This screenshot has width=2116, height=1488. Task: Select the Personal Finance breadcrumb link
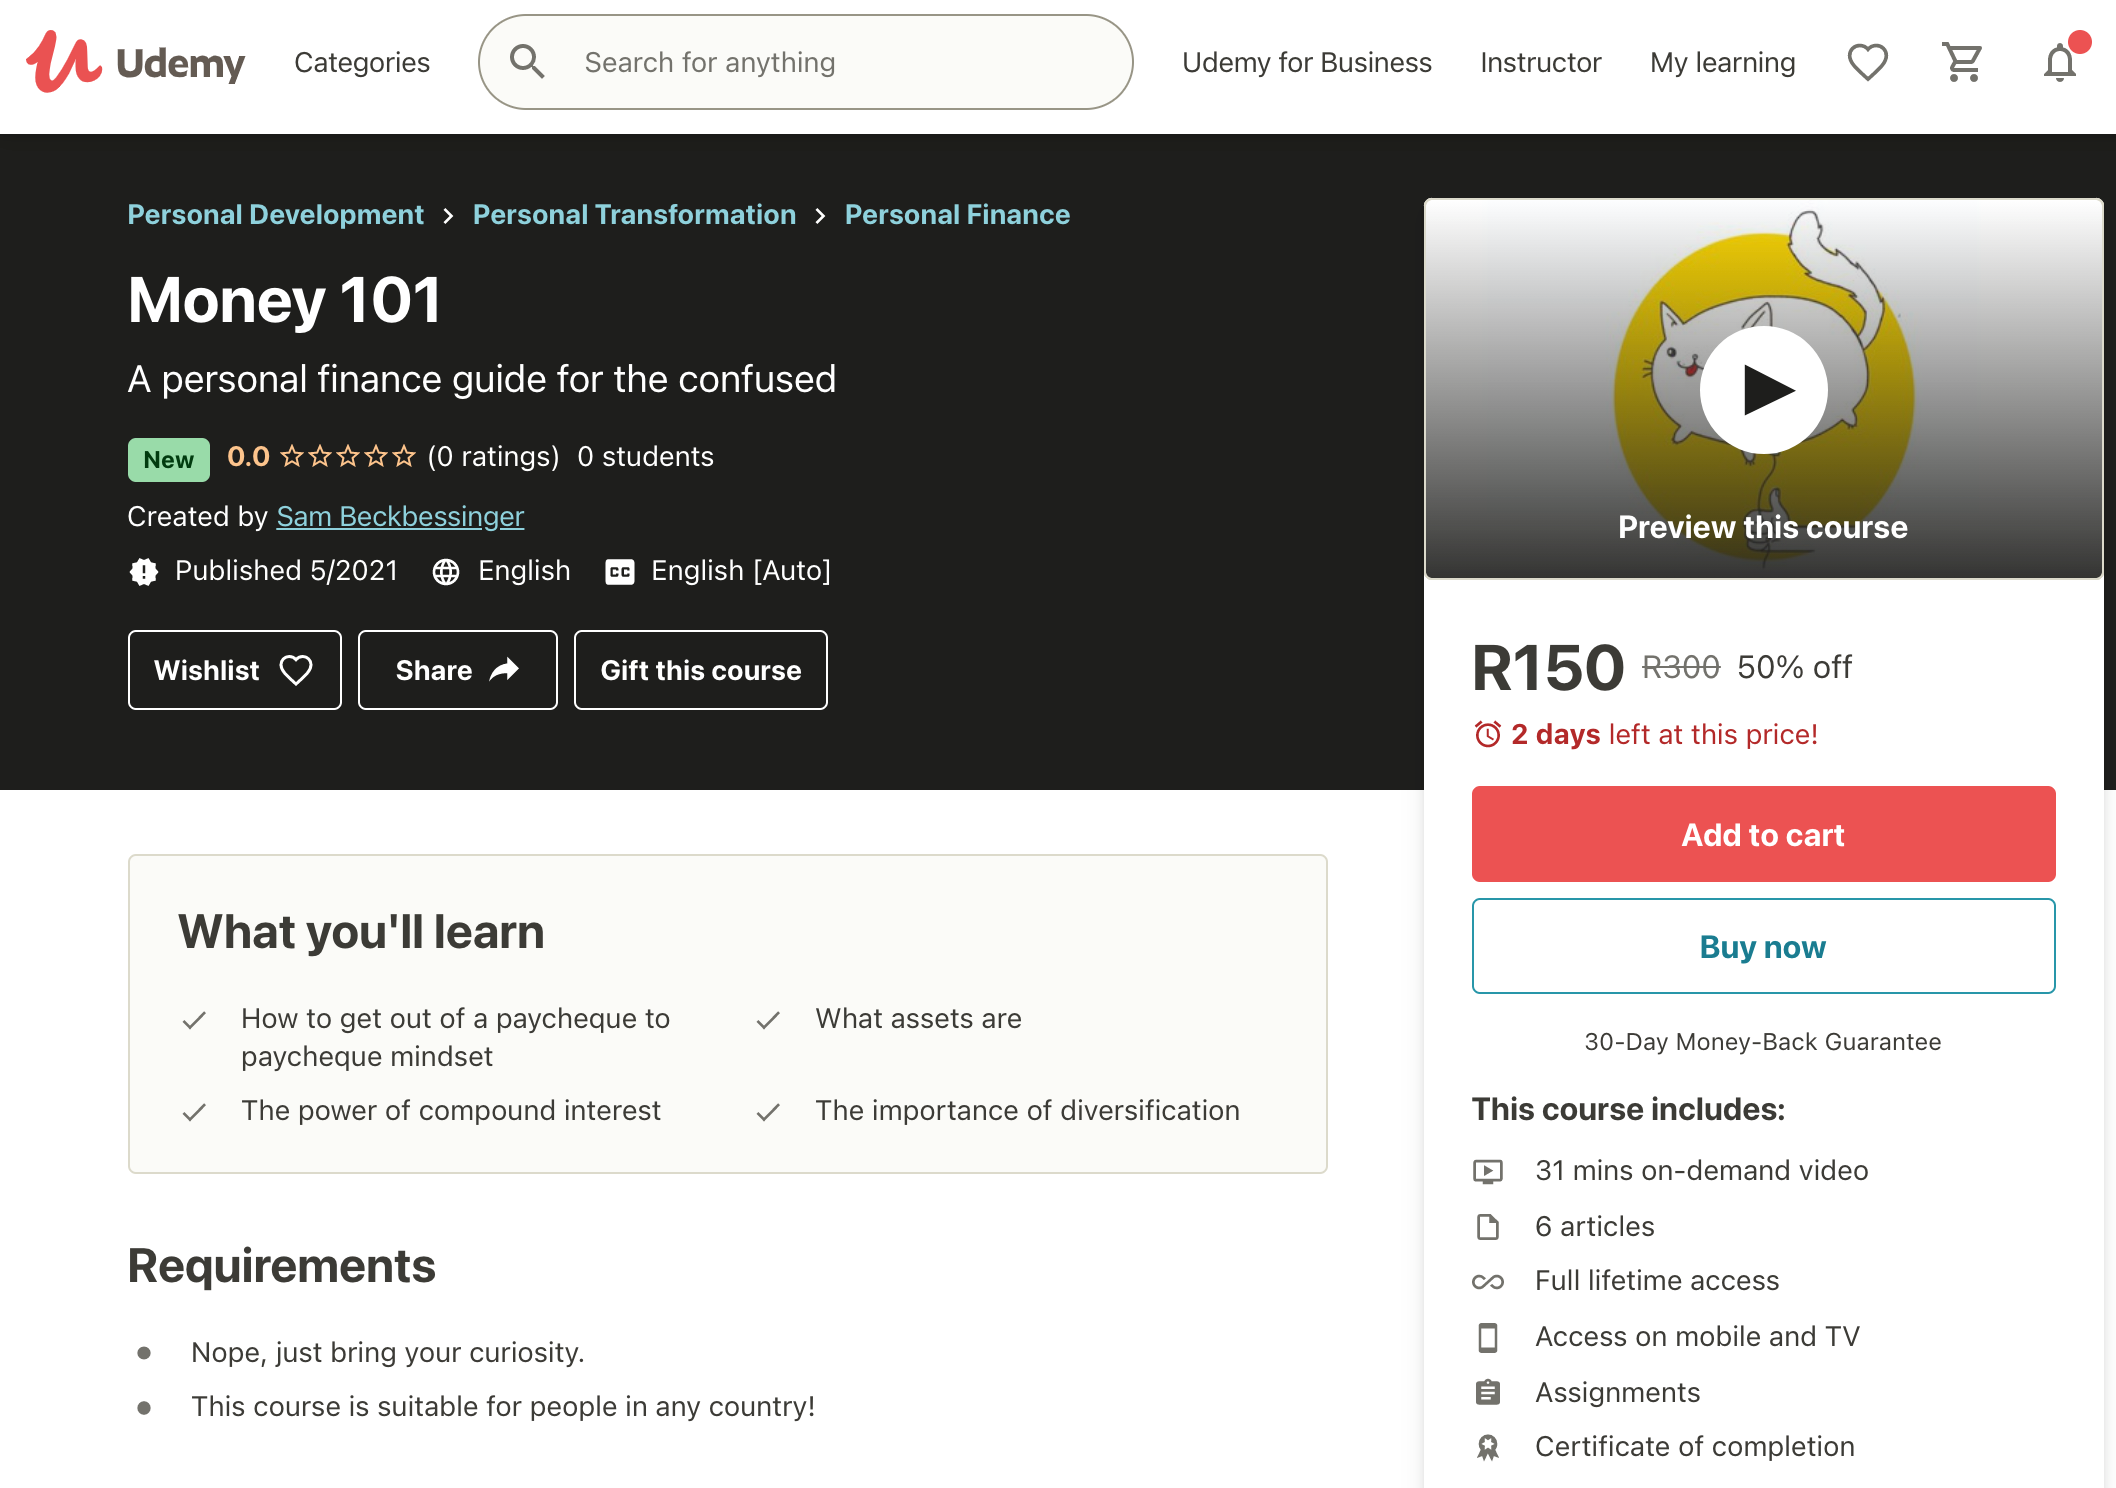coord(958,214)
